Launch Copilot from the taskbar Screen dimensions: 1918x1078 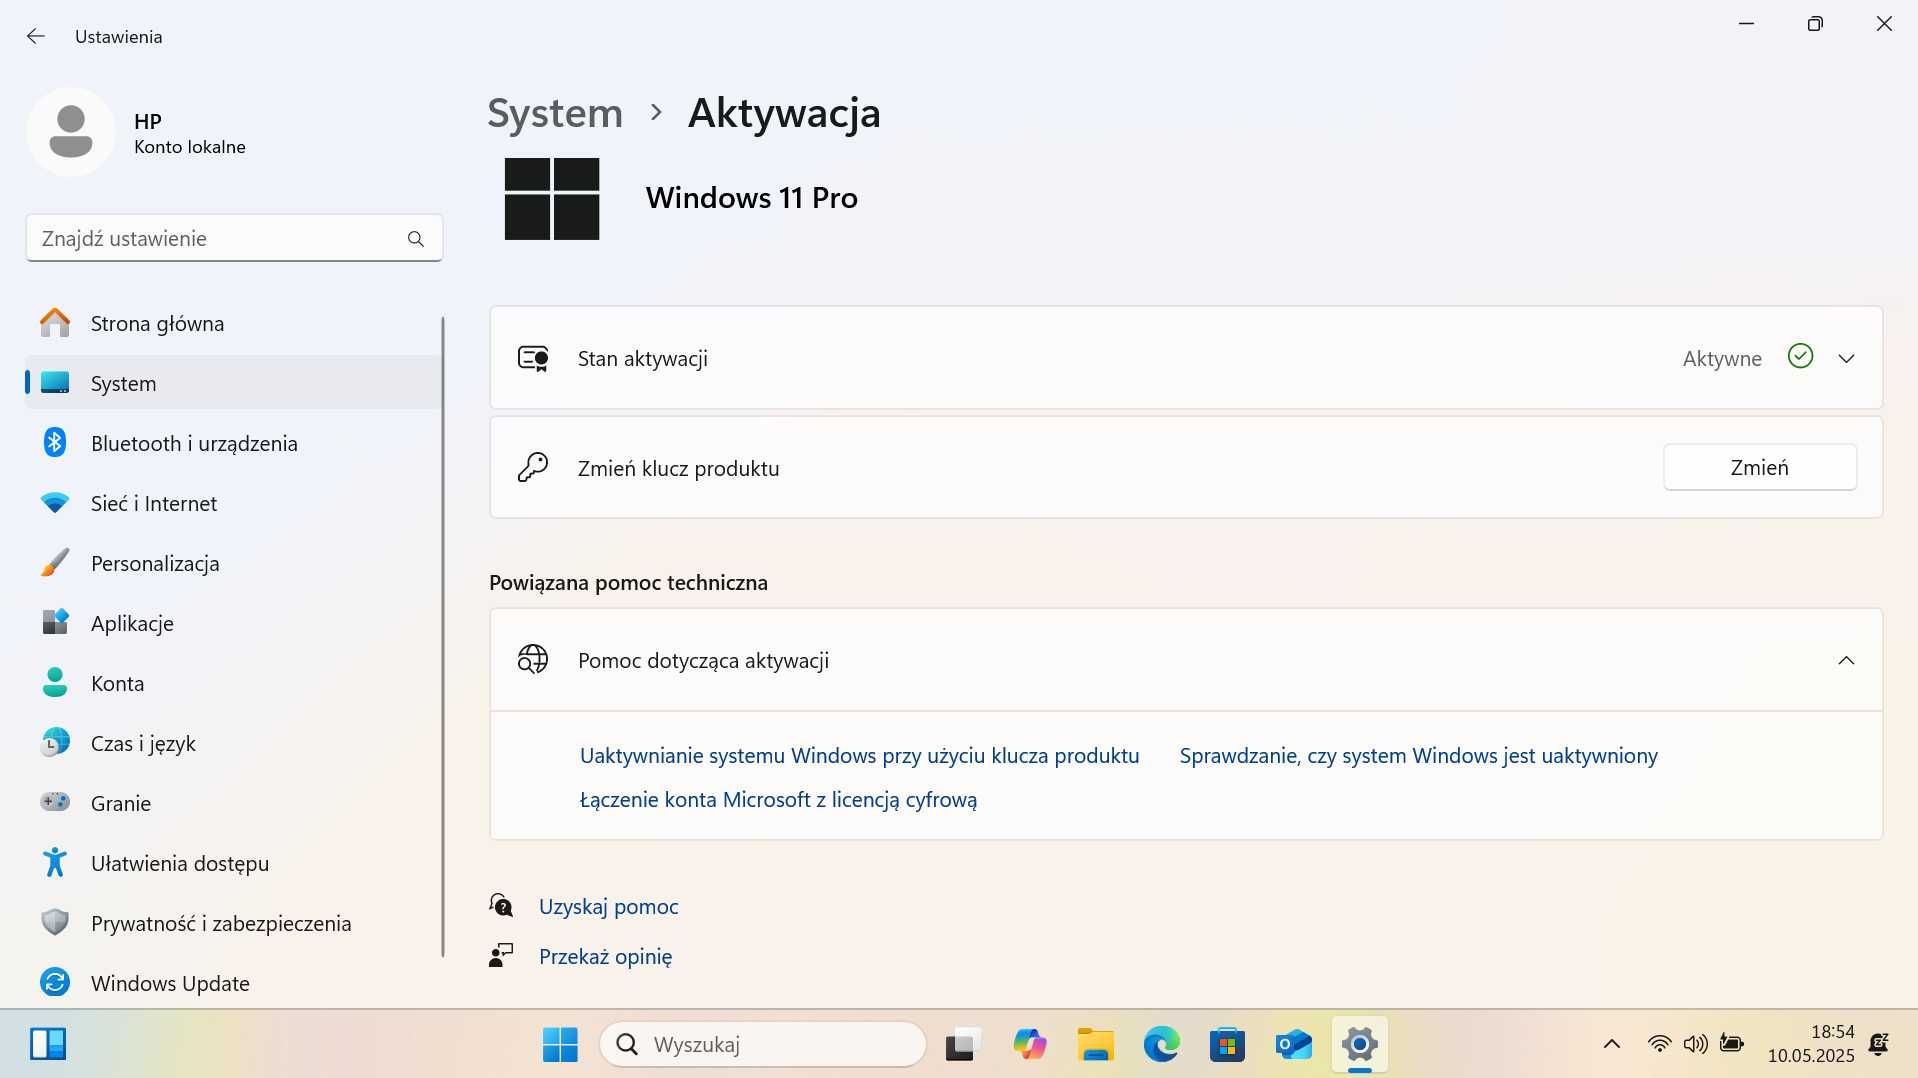point(1029,1045)
